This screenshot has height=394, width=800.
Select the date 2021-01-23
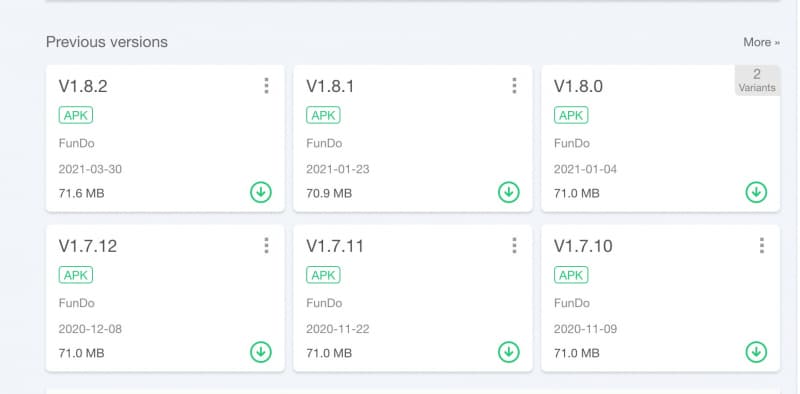coord(338,169)
